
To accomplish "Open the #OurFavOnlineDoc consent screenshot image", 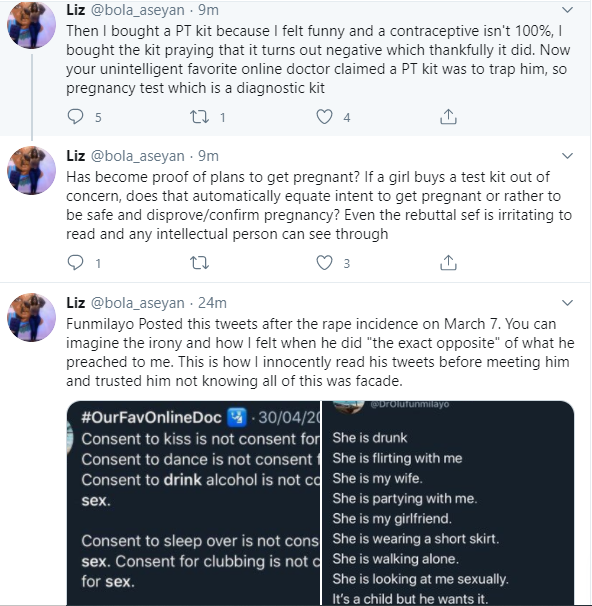I will point(194,503).
